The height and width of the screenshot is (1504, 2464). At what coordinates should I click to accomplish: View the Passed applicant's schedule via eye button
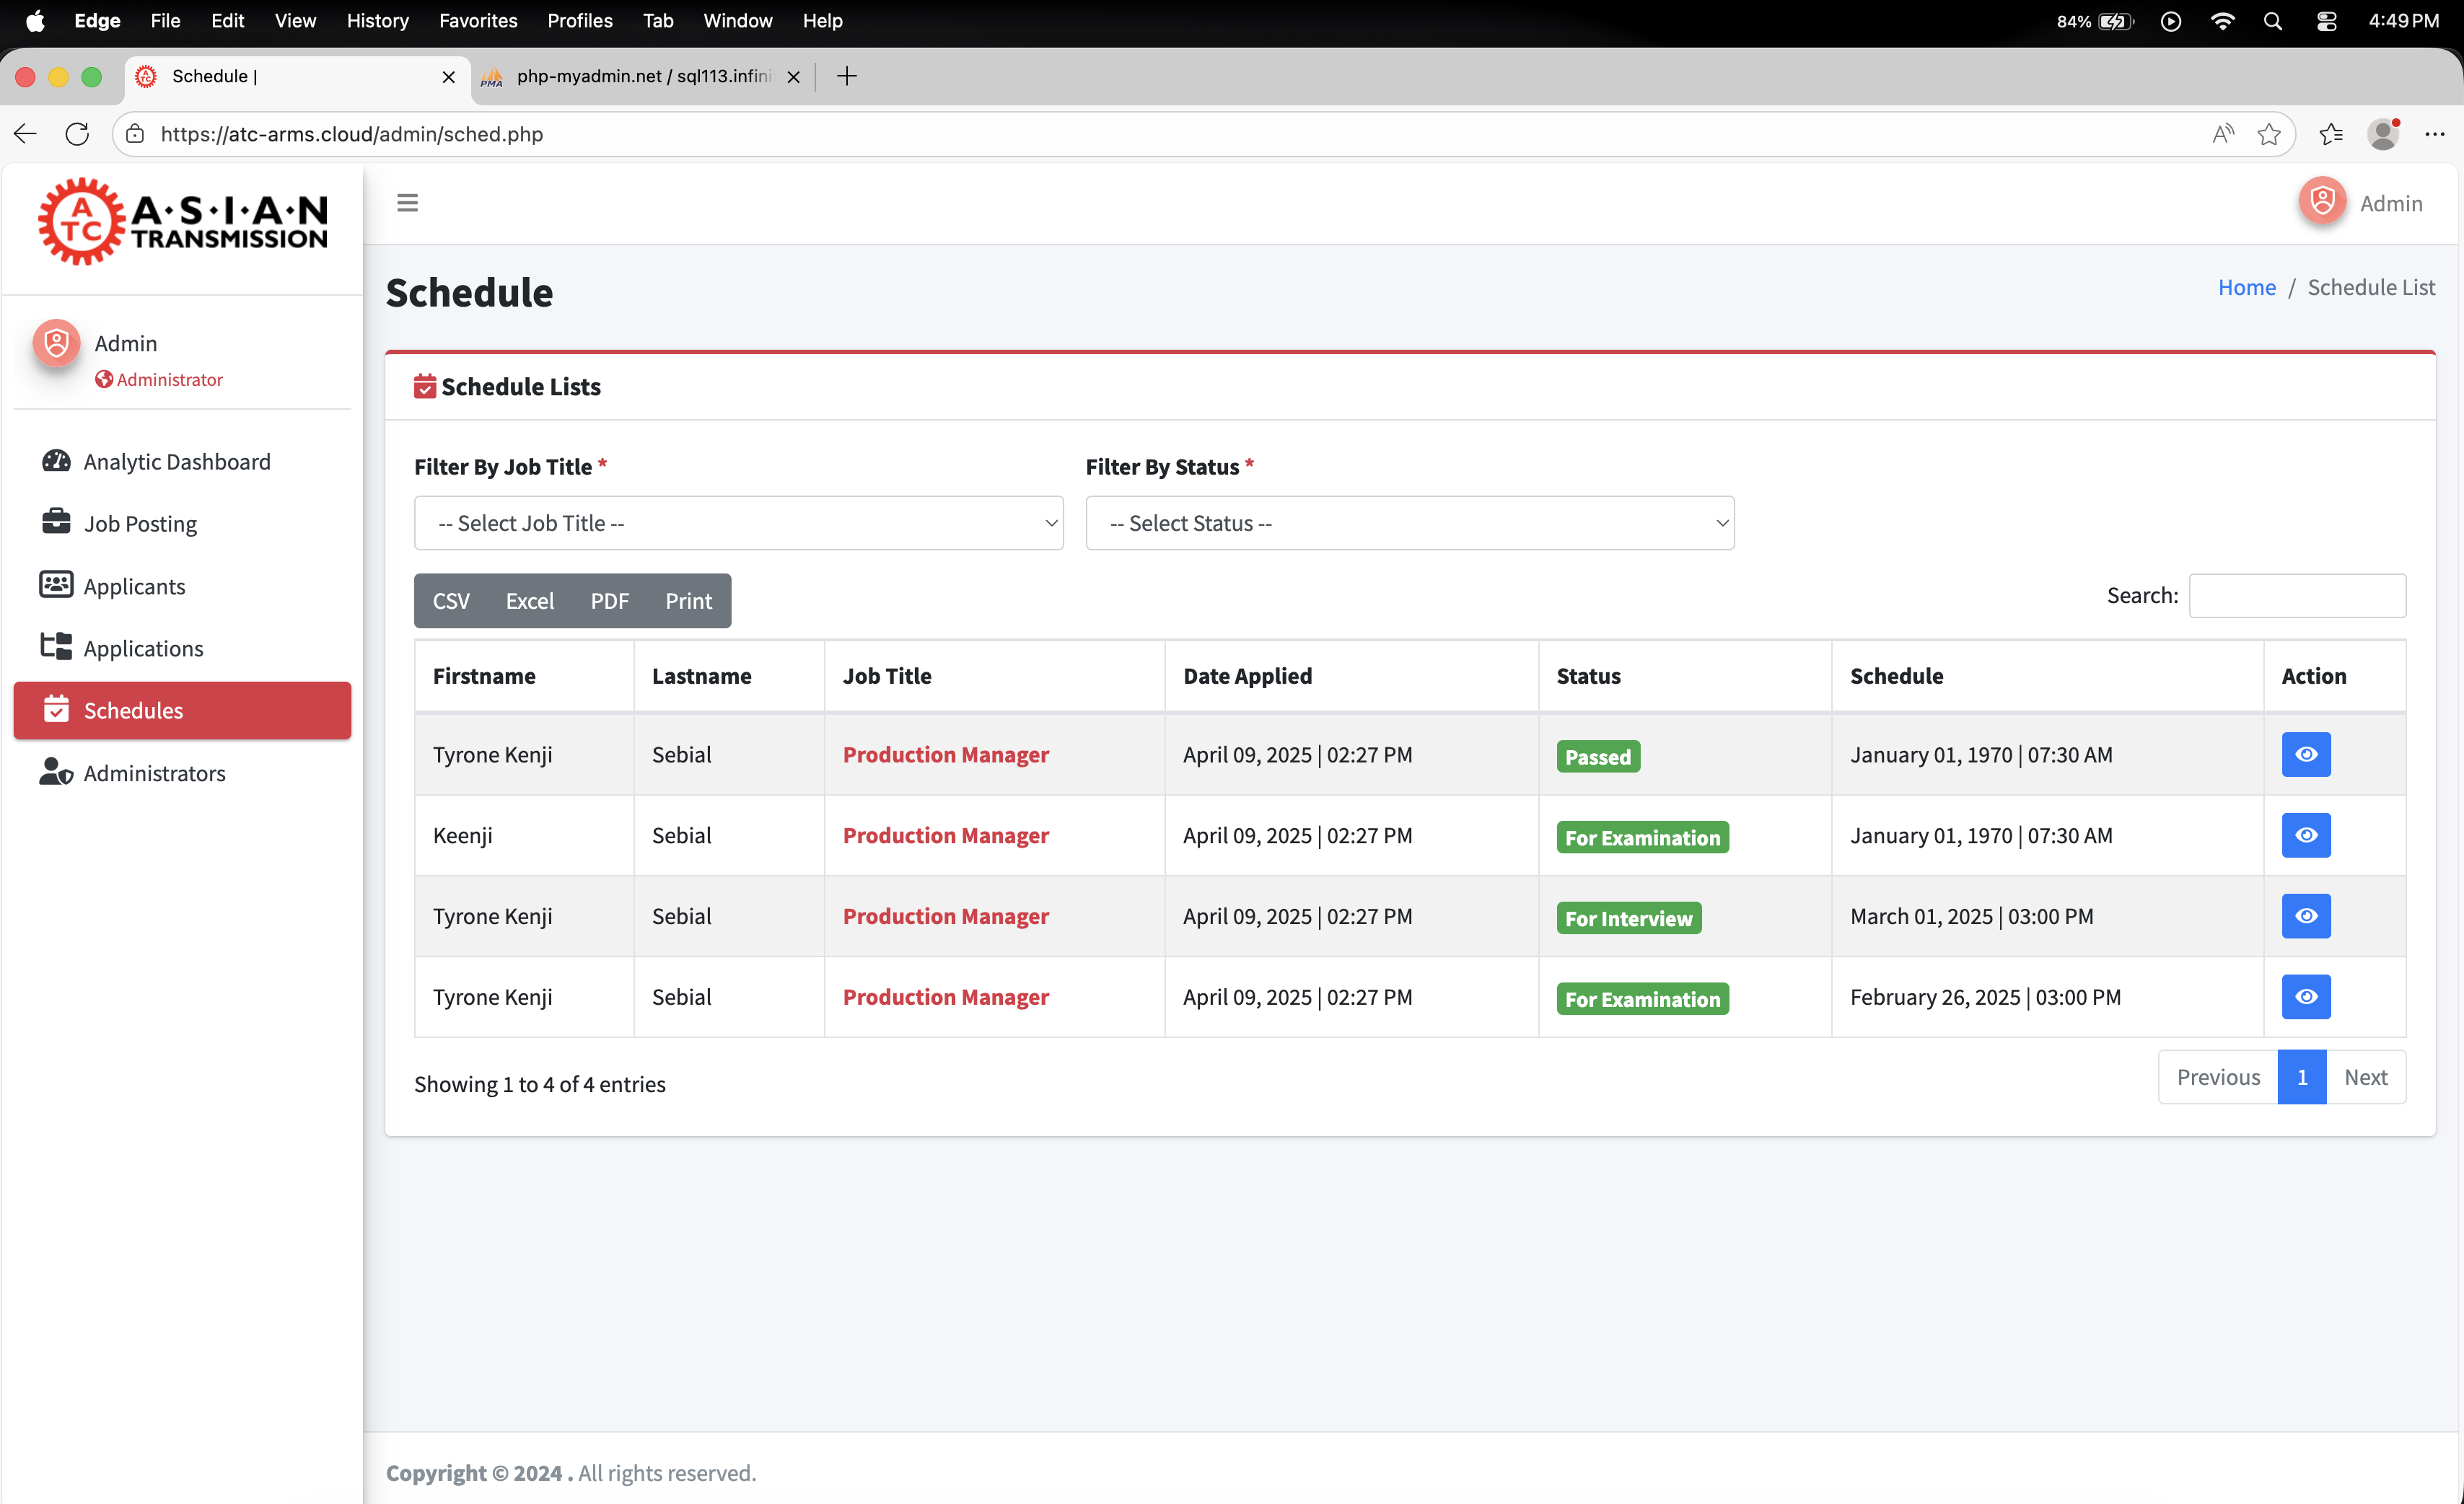[2305, 754]
